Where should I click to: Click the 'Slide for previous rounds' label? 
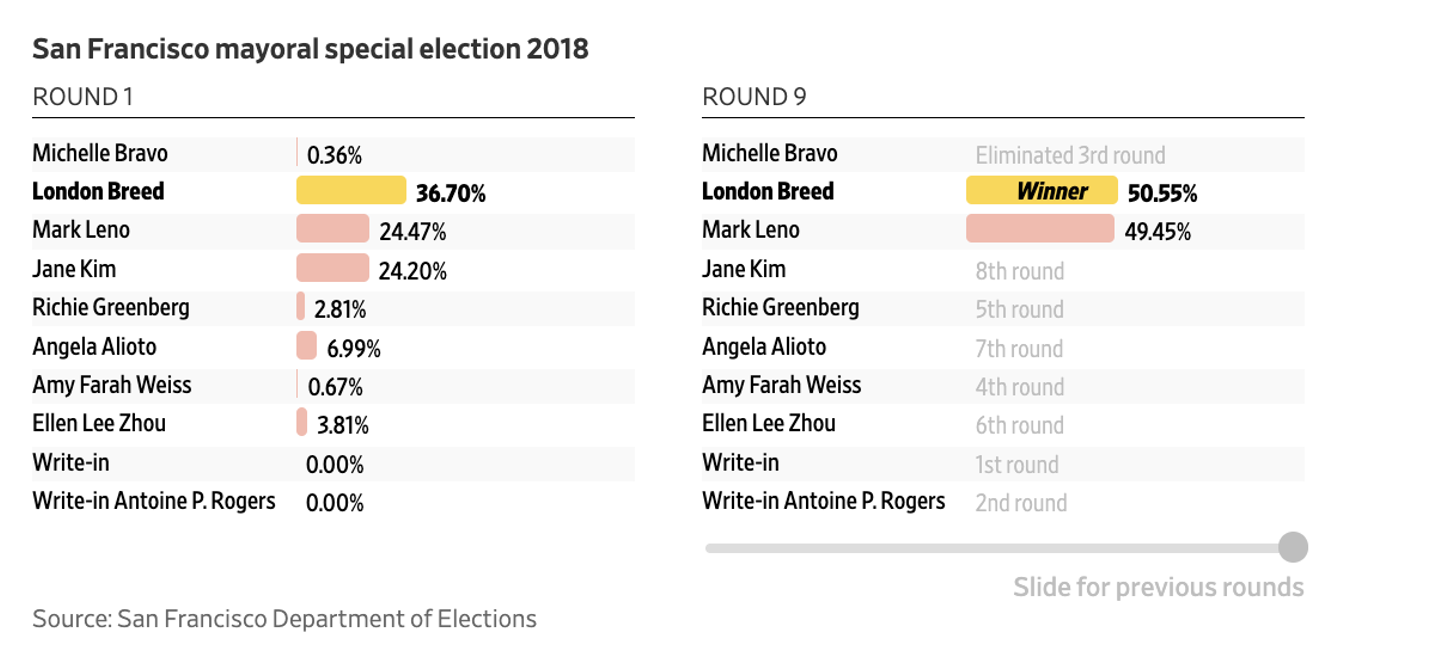pyautogui.click(x=1158, y=586)
